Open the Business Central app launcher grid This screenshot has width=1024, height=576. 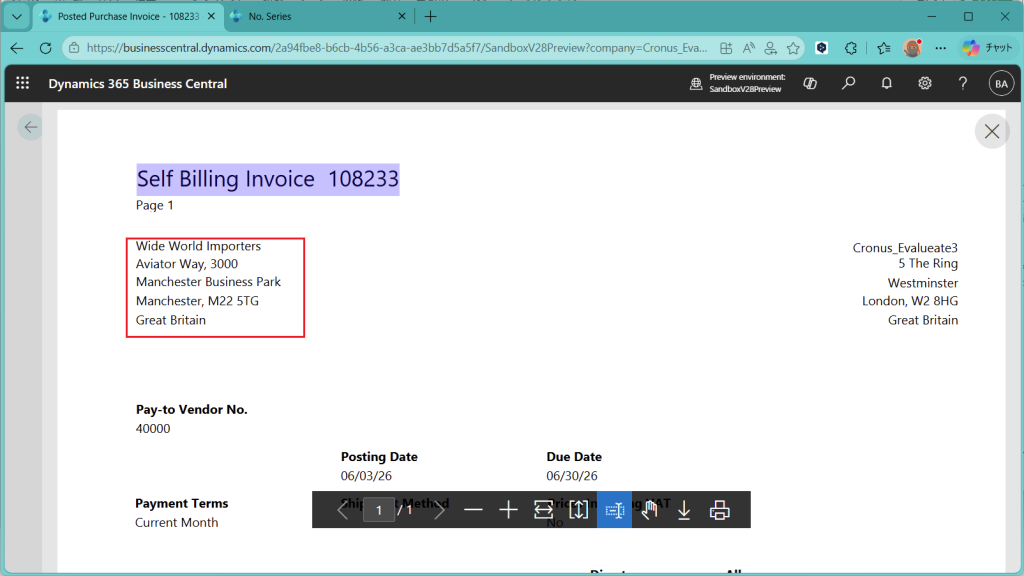(x=22, y=84)
